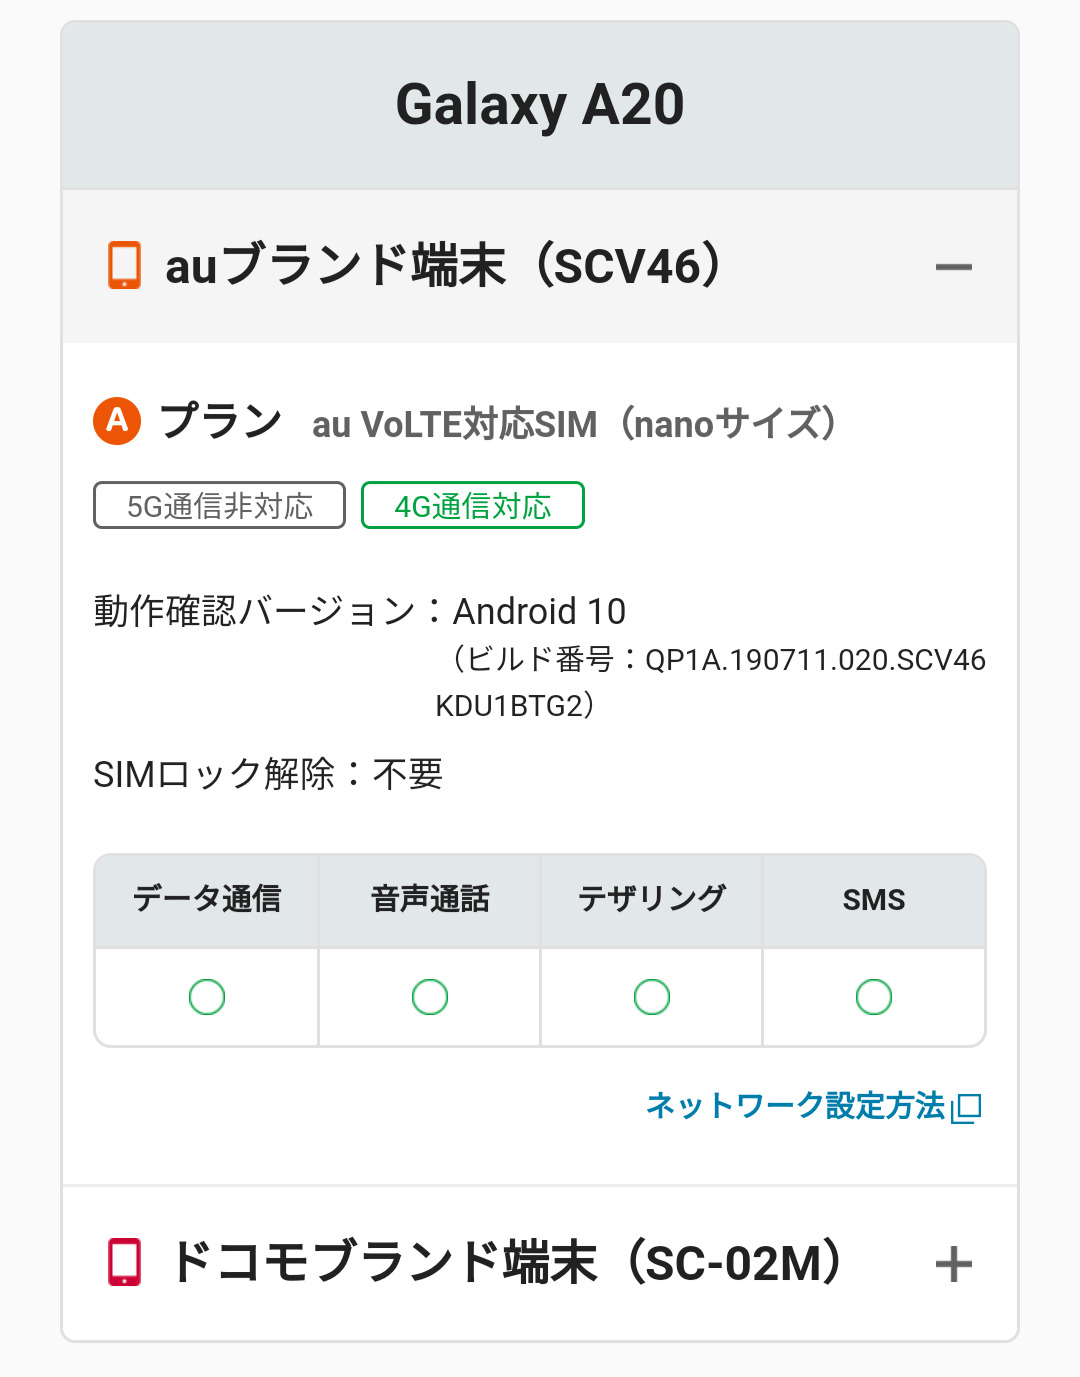Collapse the au brand section minus icon
This screenshot has width=1080, height=1377.
pyautogui.click(x=953, y=267)
